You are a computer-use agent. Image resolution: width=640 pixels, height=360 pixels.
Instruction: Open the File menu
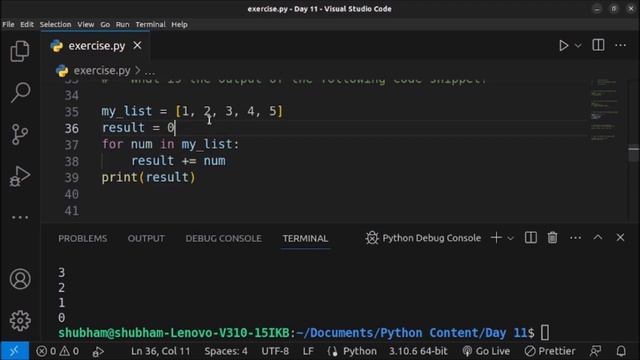coord(8,24)
